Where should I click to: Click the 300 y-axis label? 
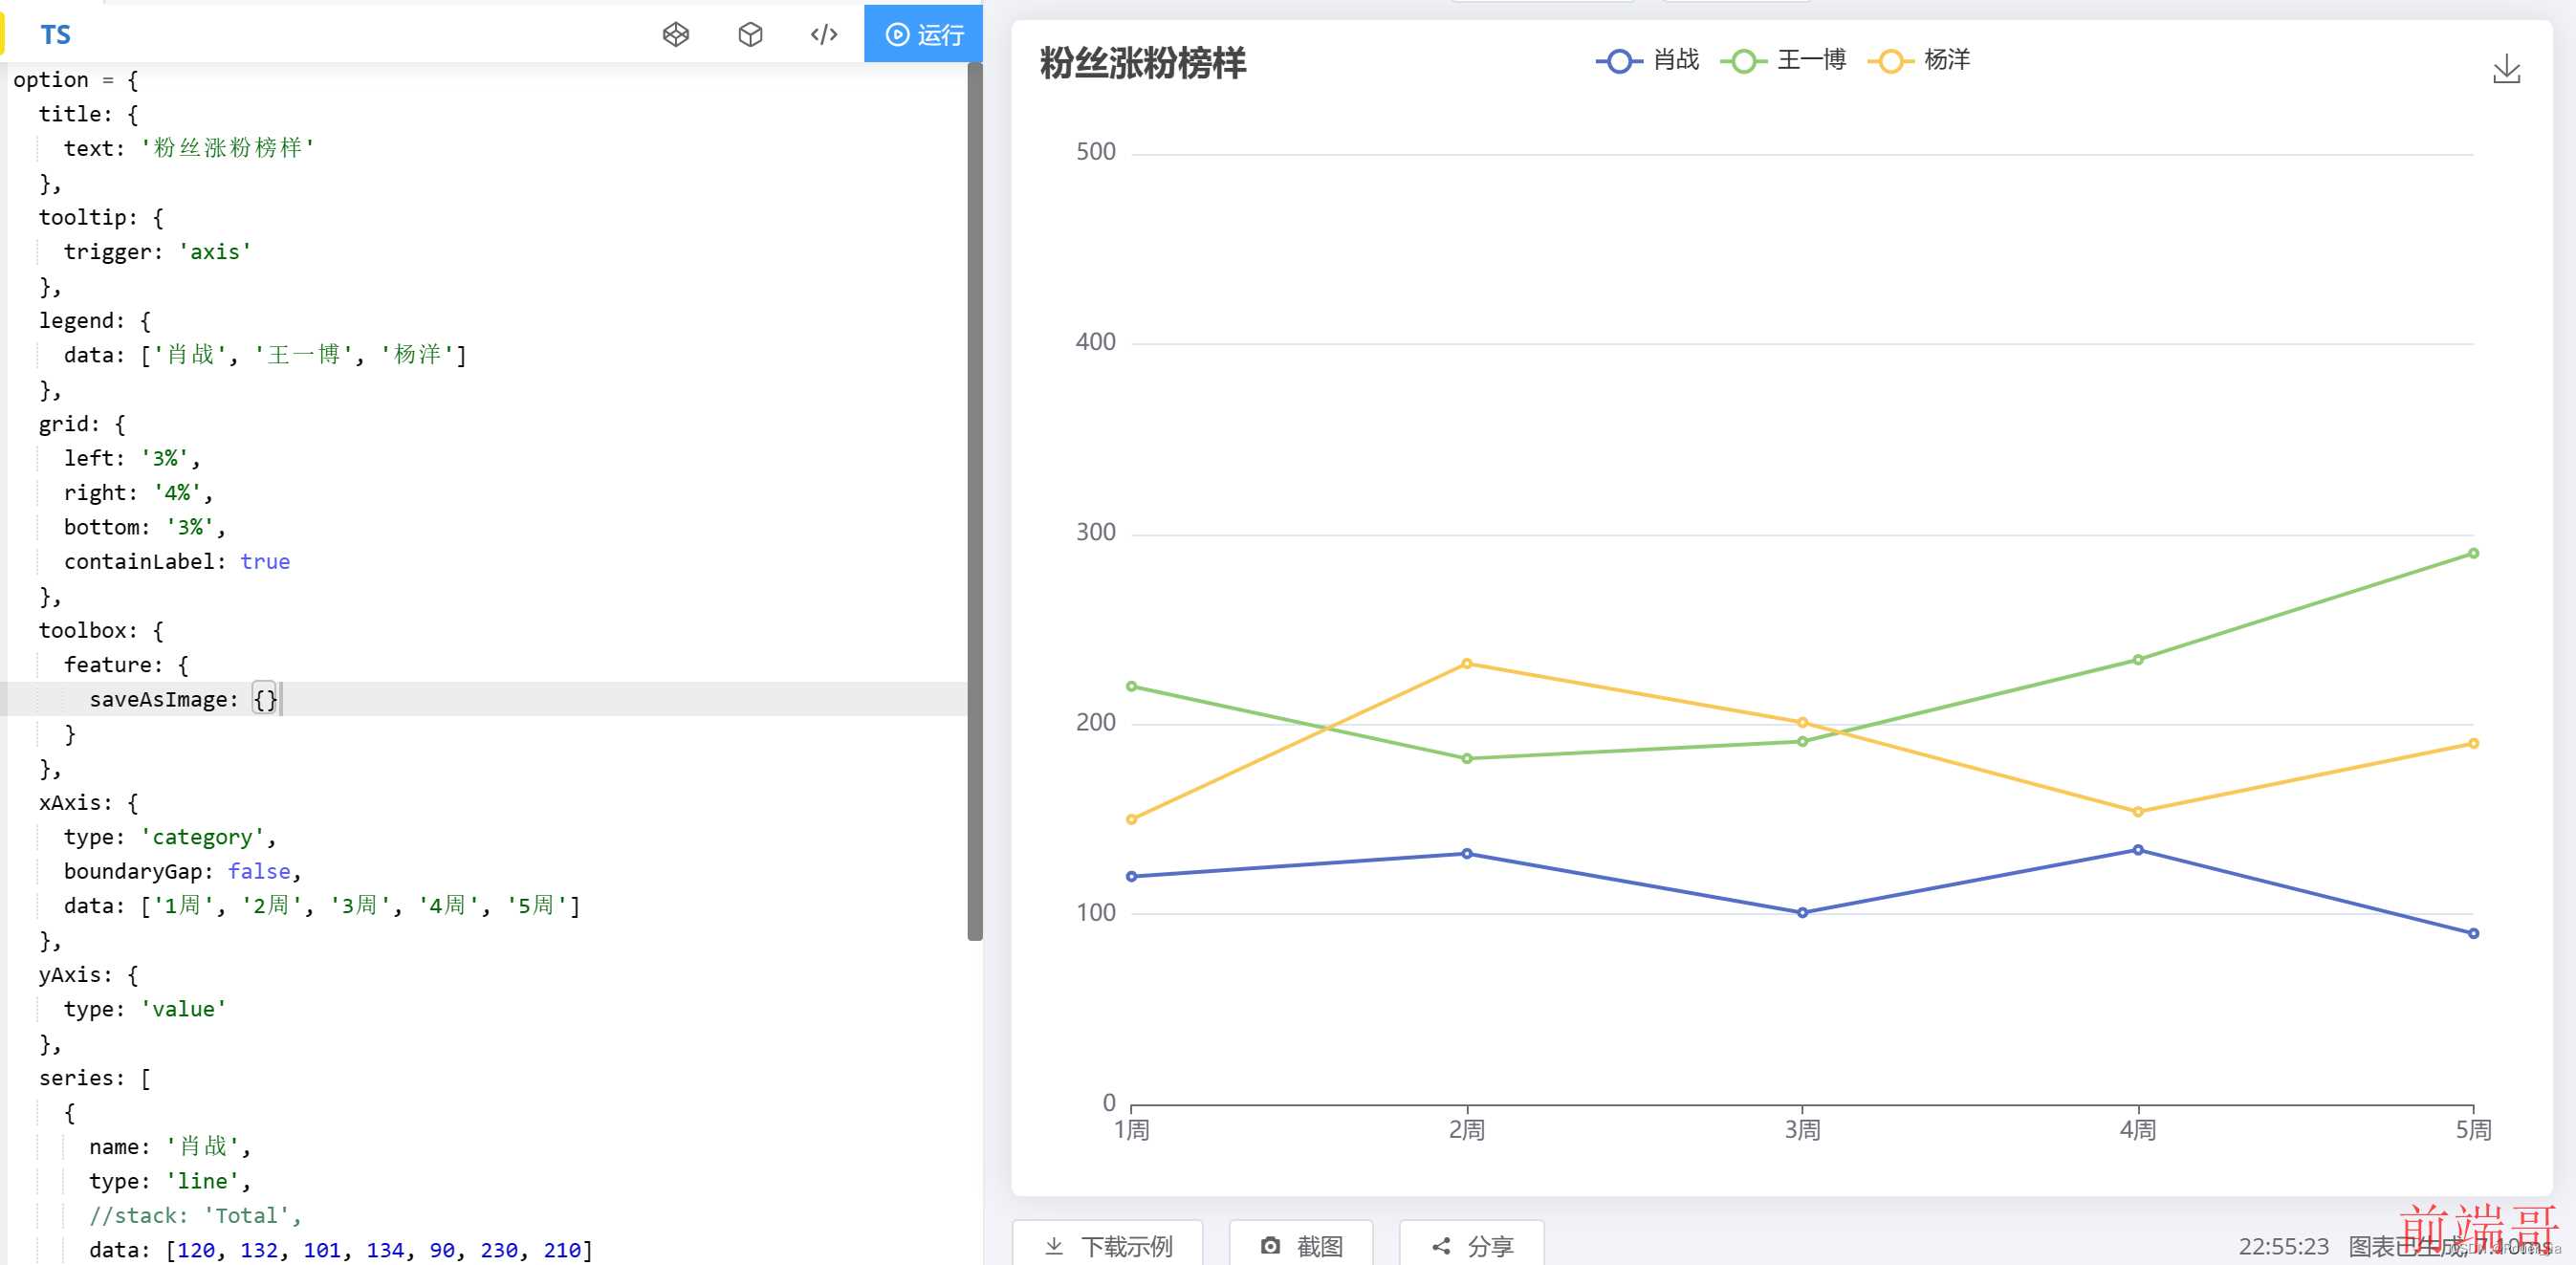[x=1095, y=532]
